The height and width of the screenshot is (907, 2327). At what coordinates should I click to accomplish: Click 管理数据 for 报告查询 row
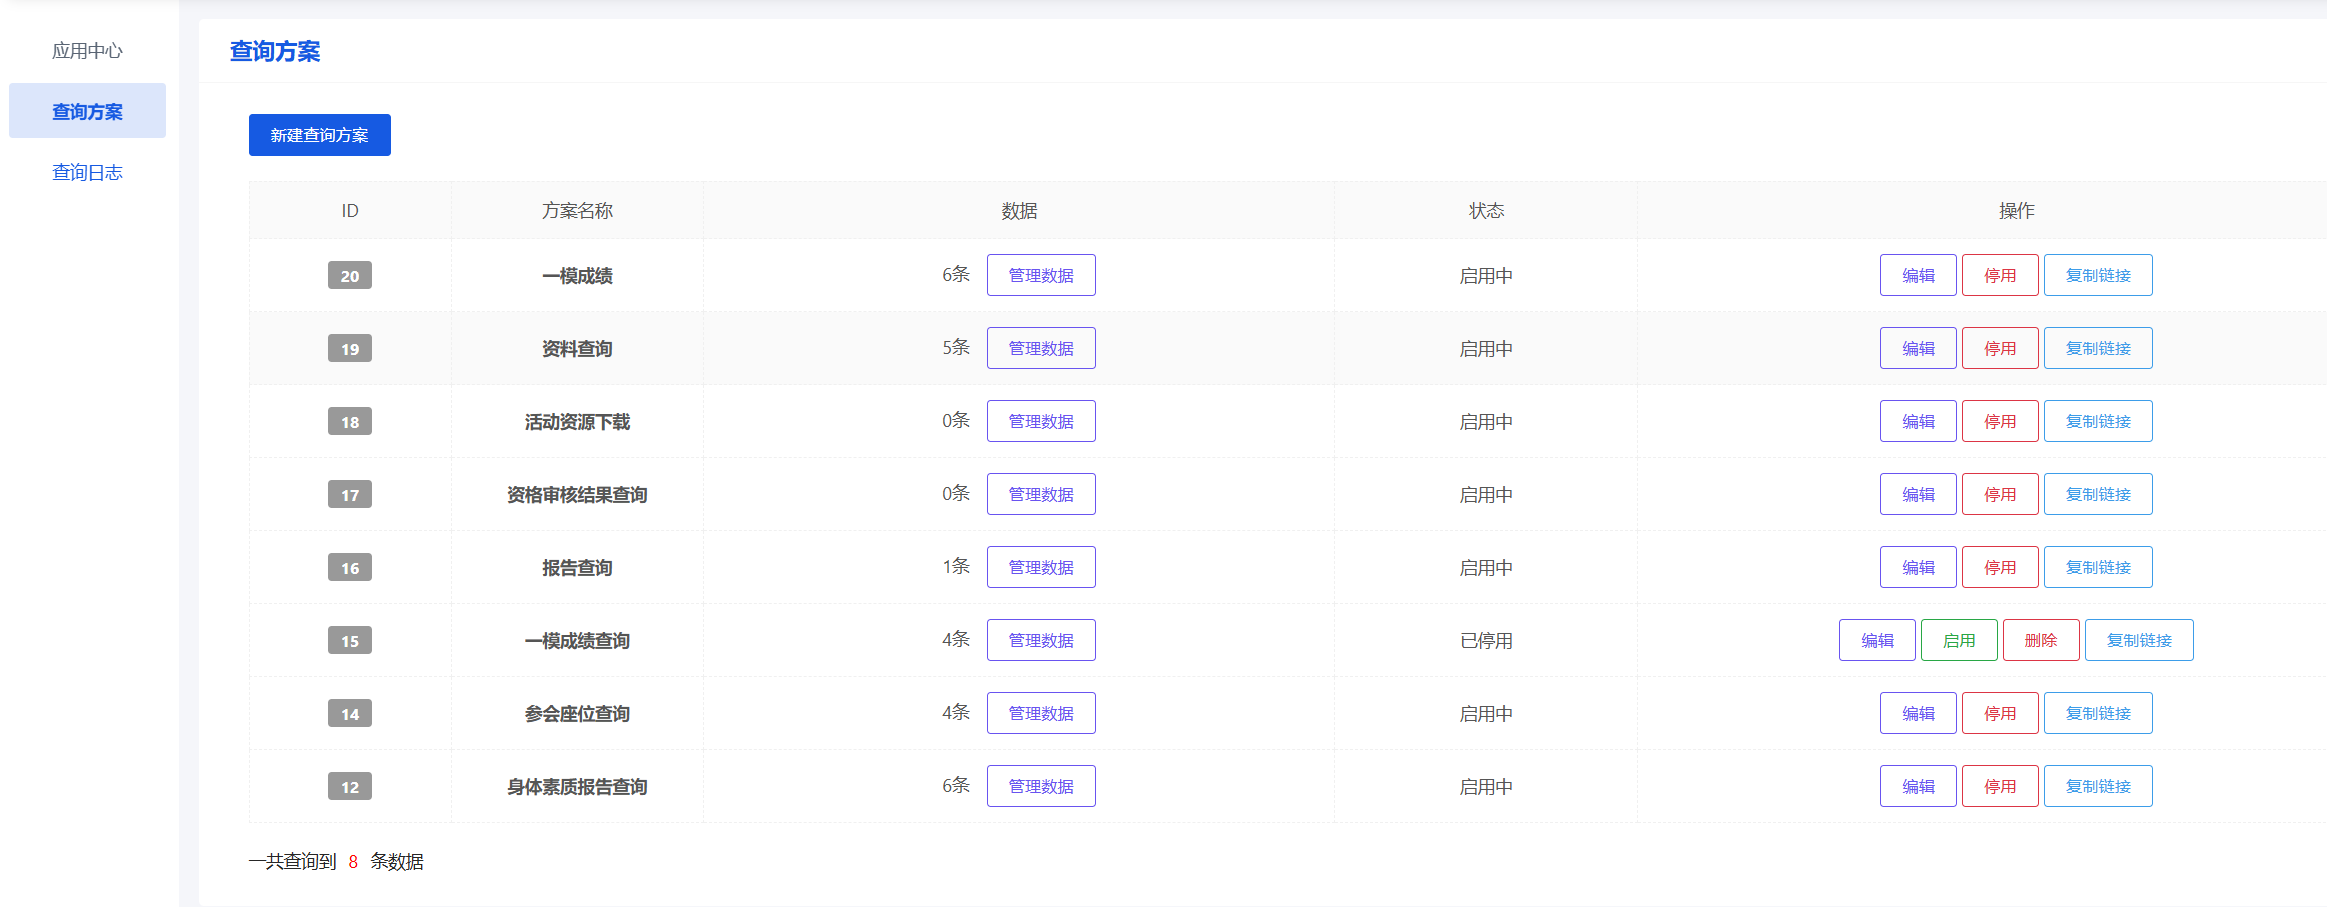click(1040, 567)
